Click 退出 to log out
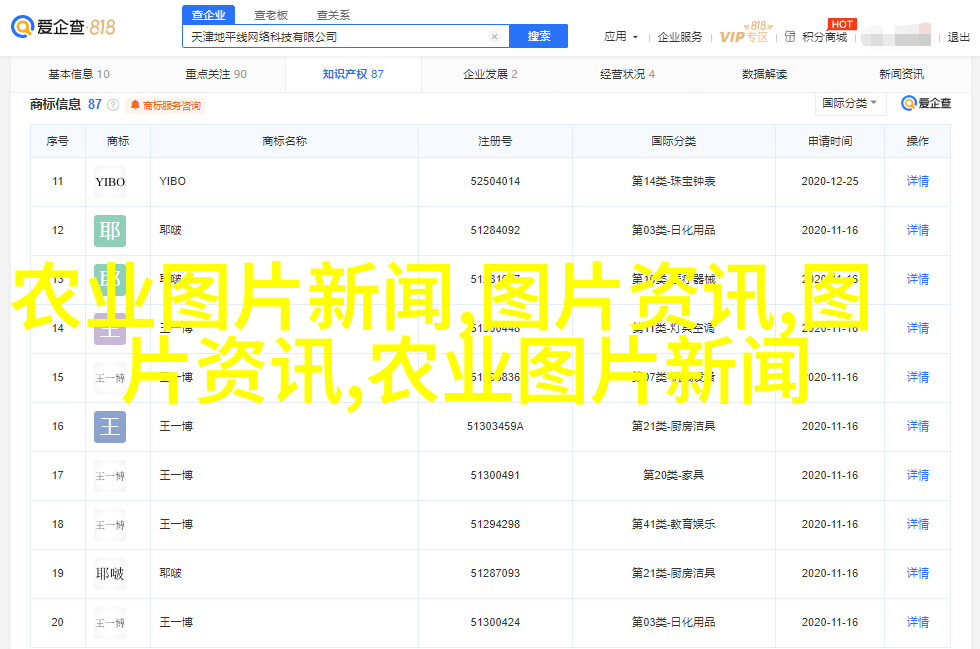This screenshot has width=980, height=649. 958,37
